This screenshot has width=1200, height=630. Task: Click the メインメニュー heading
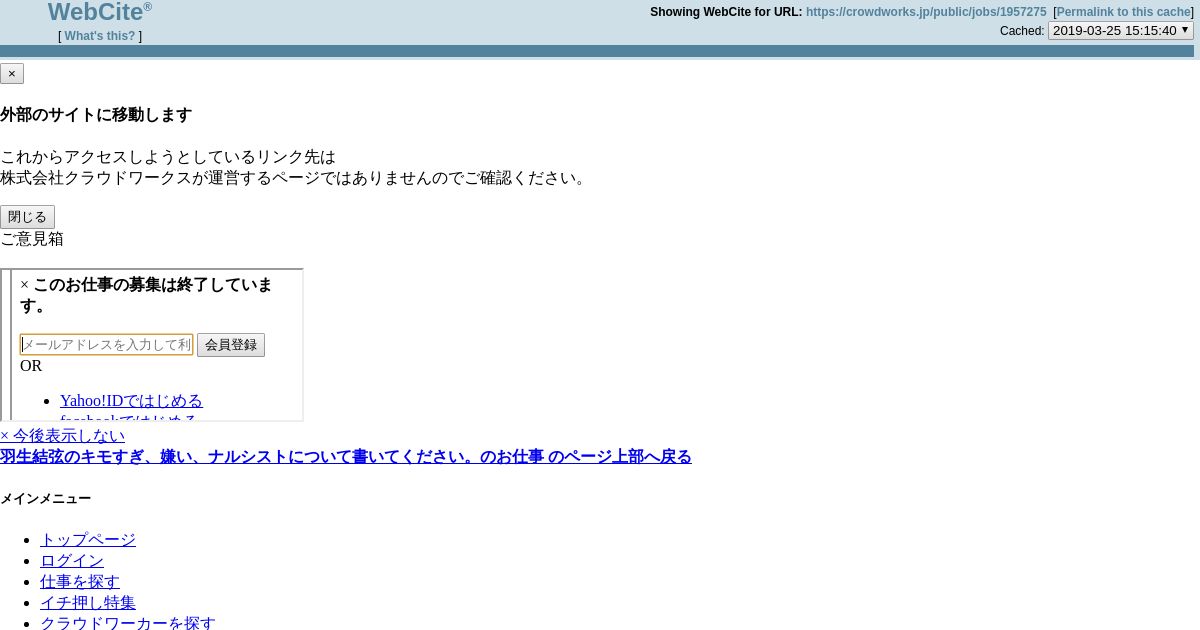(x=46, y=499)
